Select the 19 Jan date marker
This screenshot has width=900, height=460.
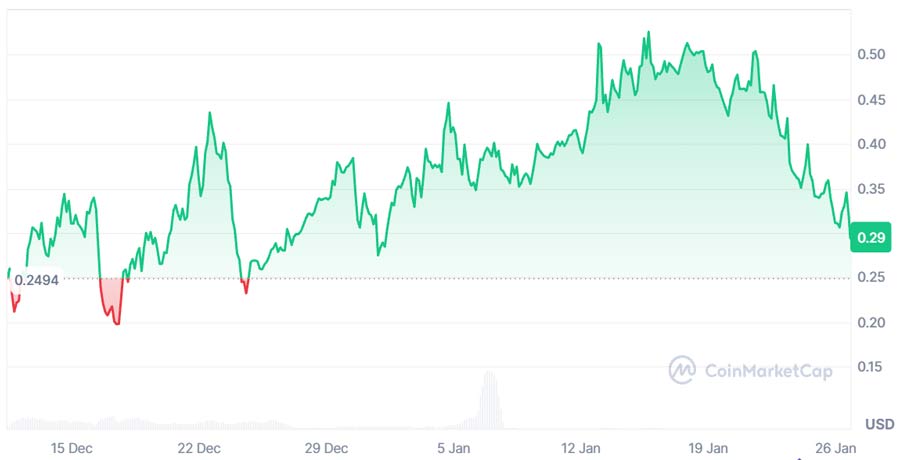709,447
